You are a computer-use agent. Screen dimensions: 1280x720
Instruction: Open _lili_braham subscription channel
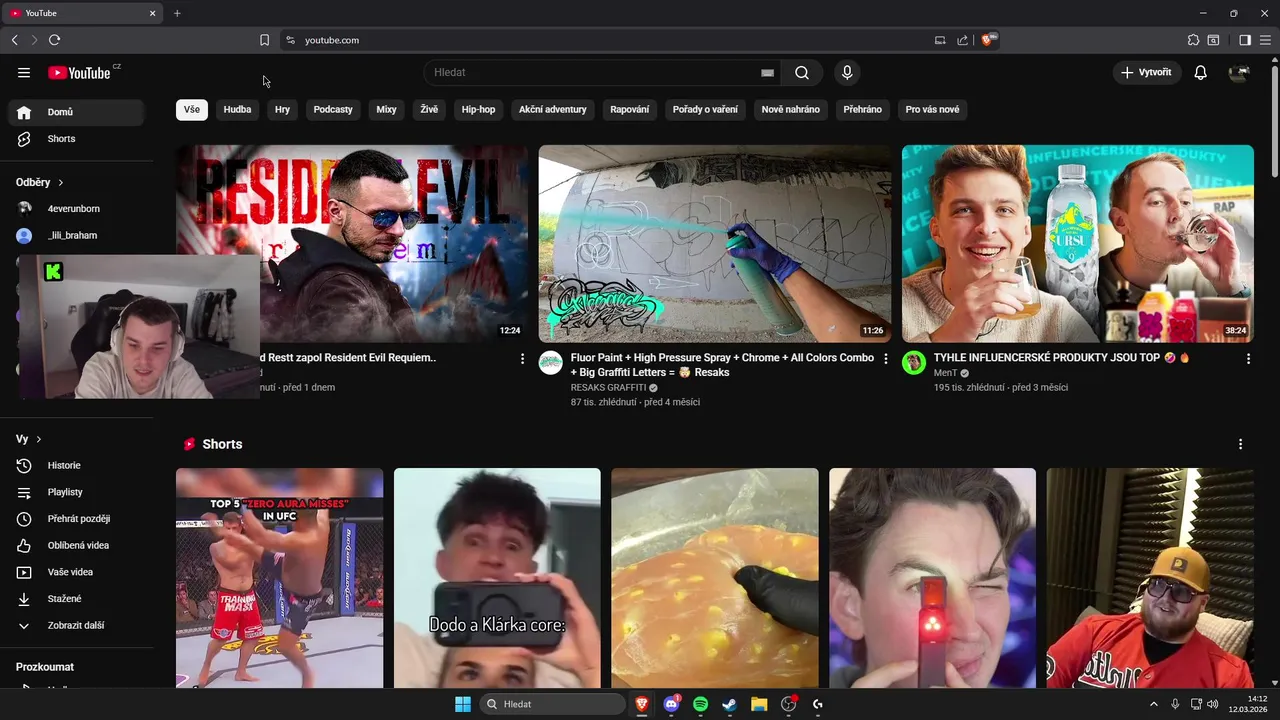[76, 236]
